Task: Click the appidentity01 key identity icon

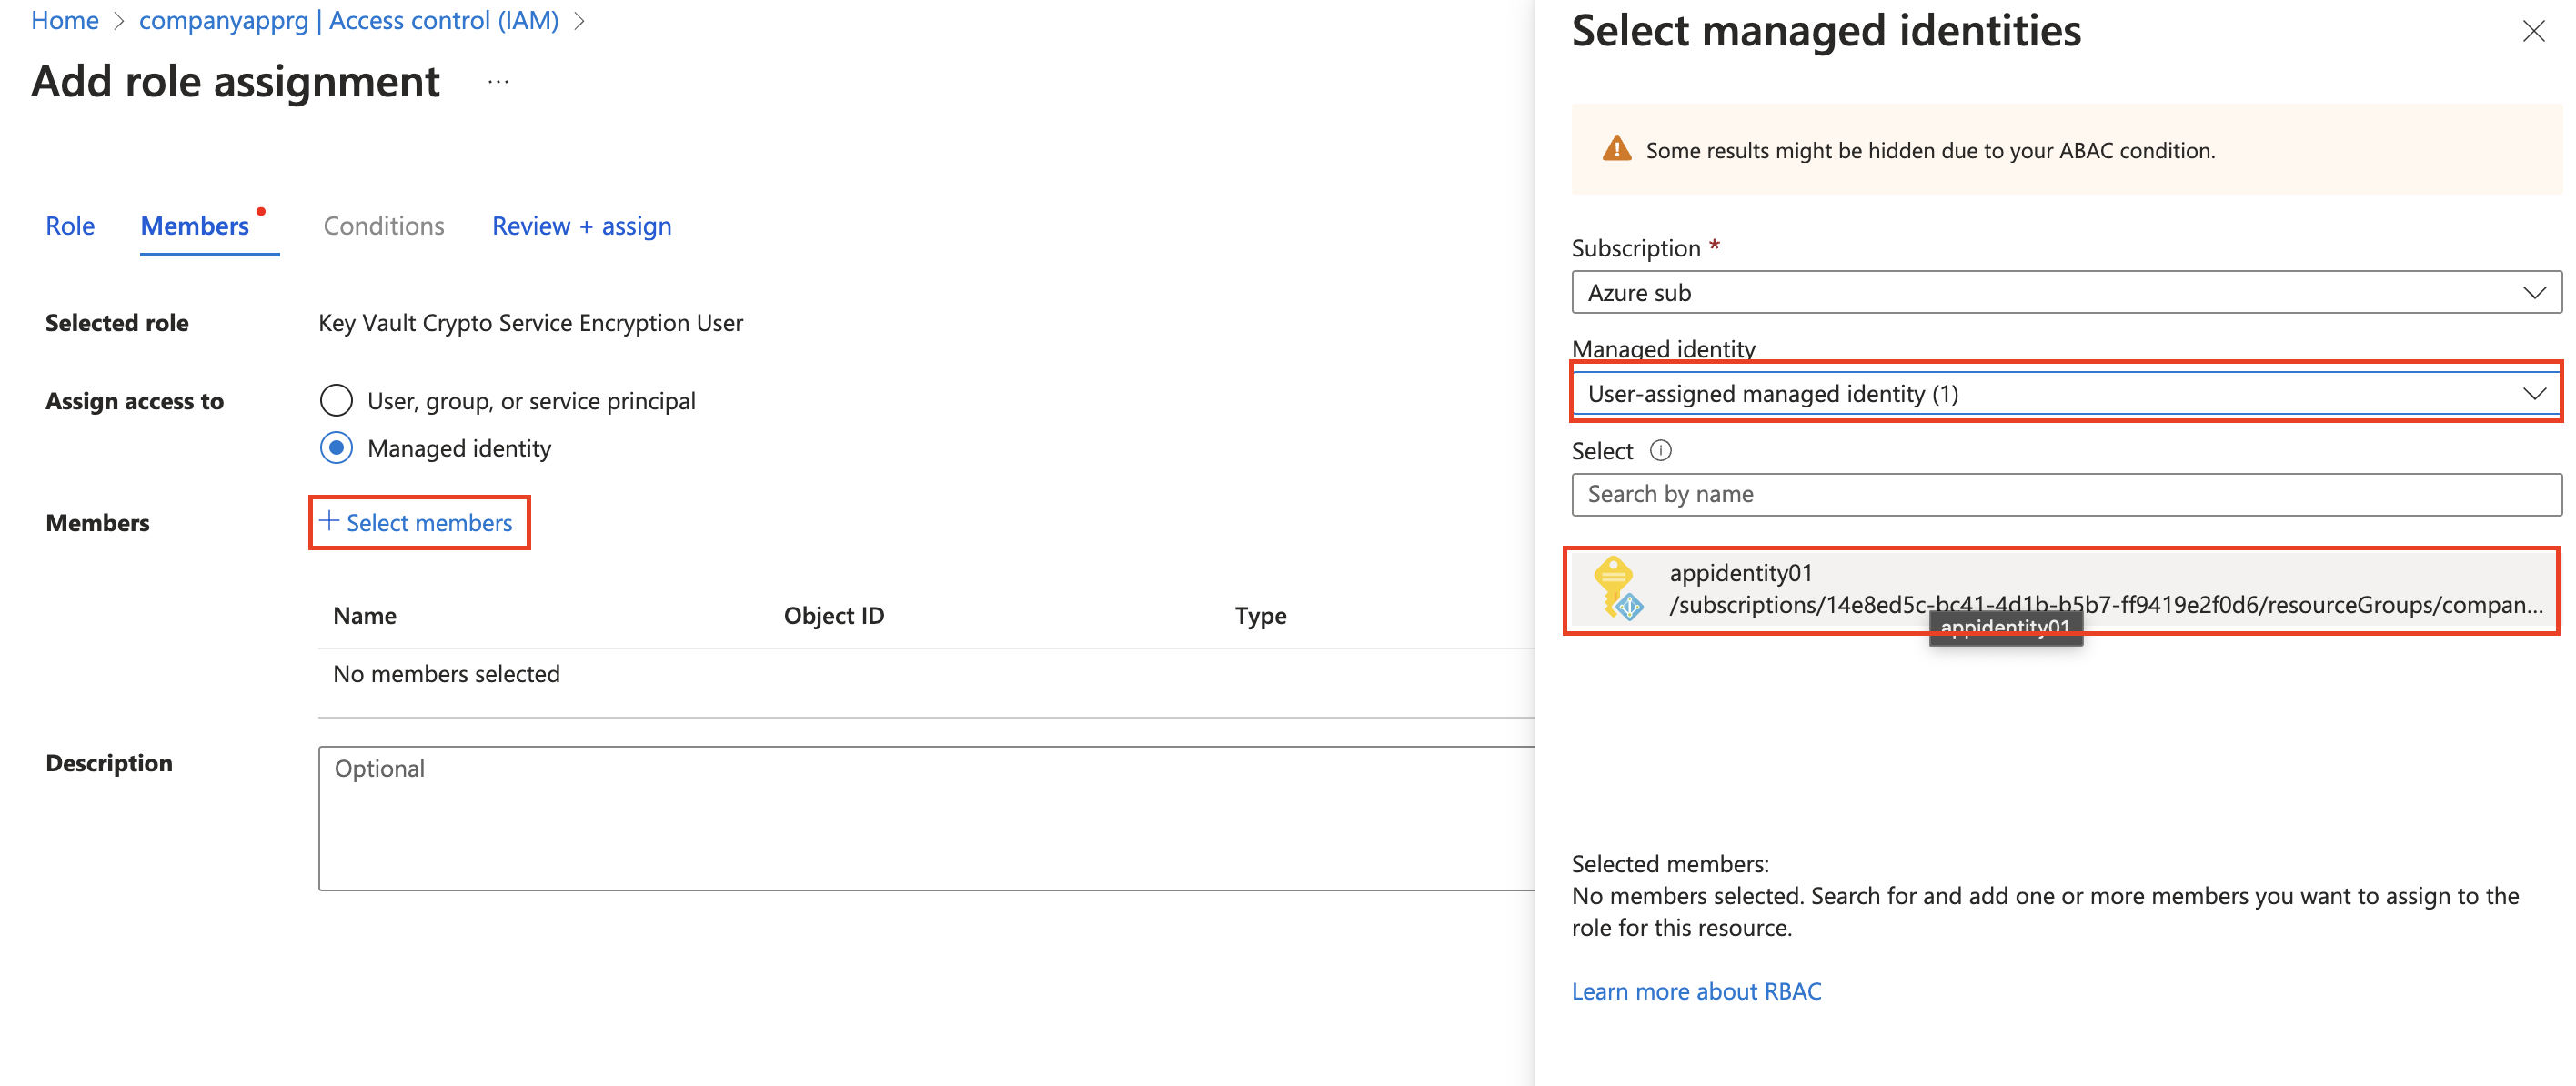Action: click(1617, 588)
